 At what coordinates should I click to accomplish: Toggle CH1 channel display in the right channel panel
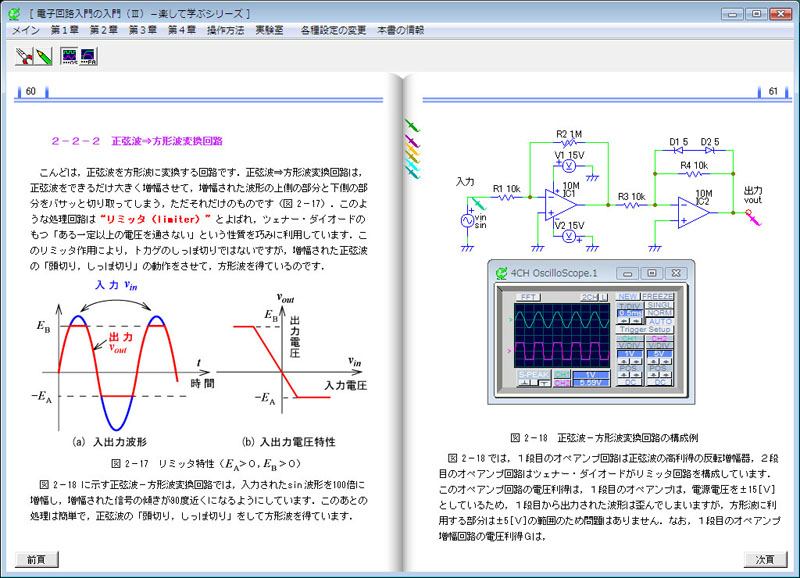click(630, 338)
